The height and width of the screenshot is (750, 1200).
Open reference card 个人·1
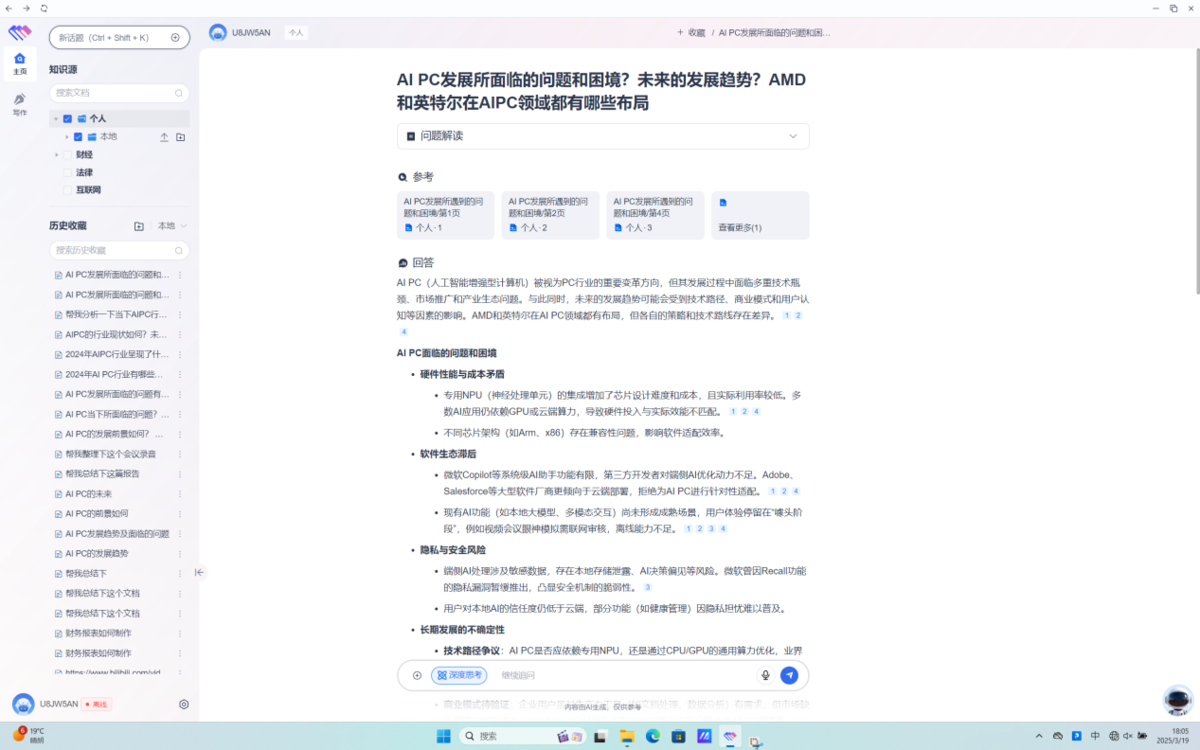[445, 215]
